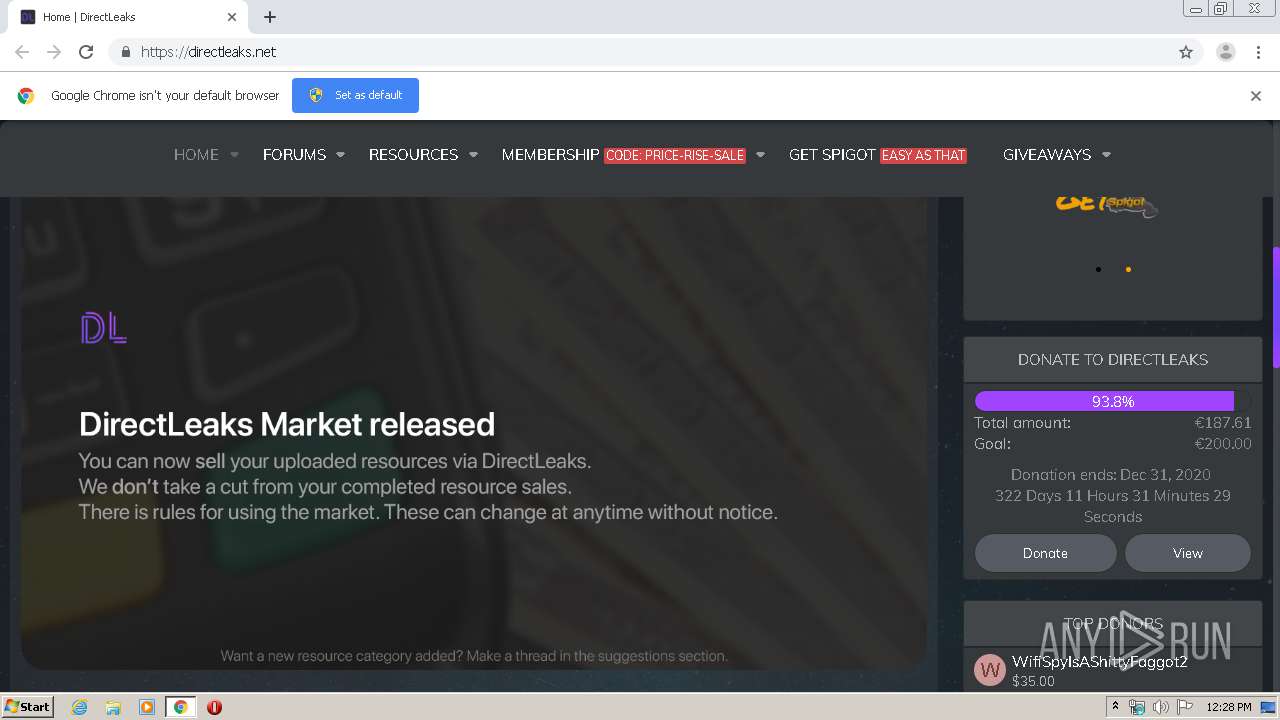Open the Windows Start menu
The width and height of the screenshot is (1280, 720).
pos(28,706)
